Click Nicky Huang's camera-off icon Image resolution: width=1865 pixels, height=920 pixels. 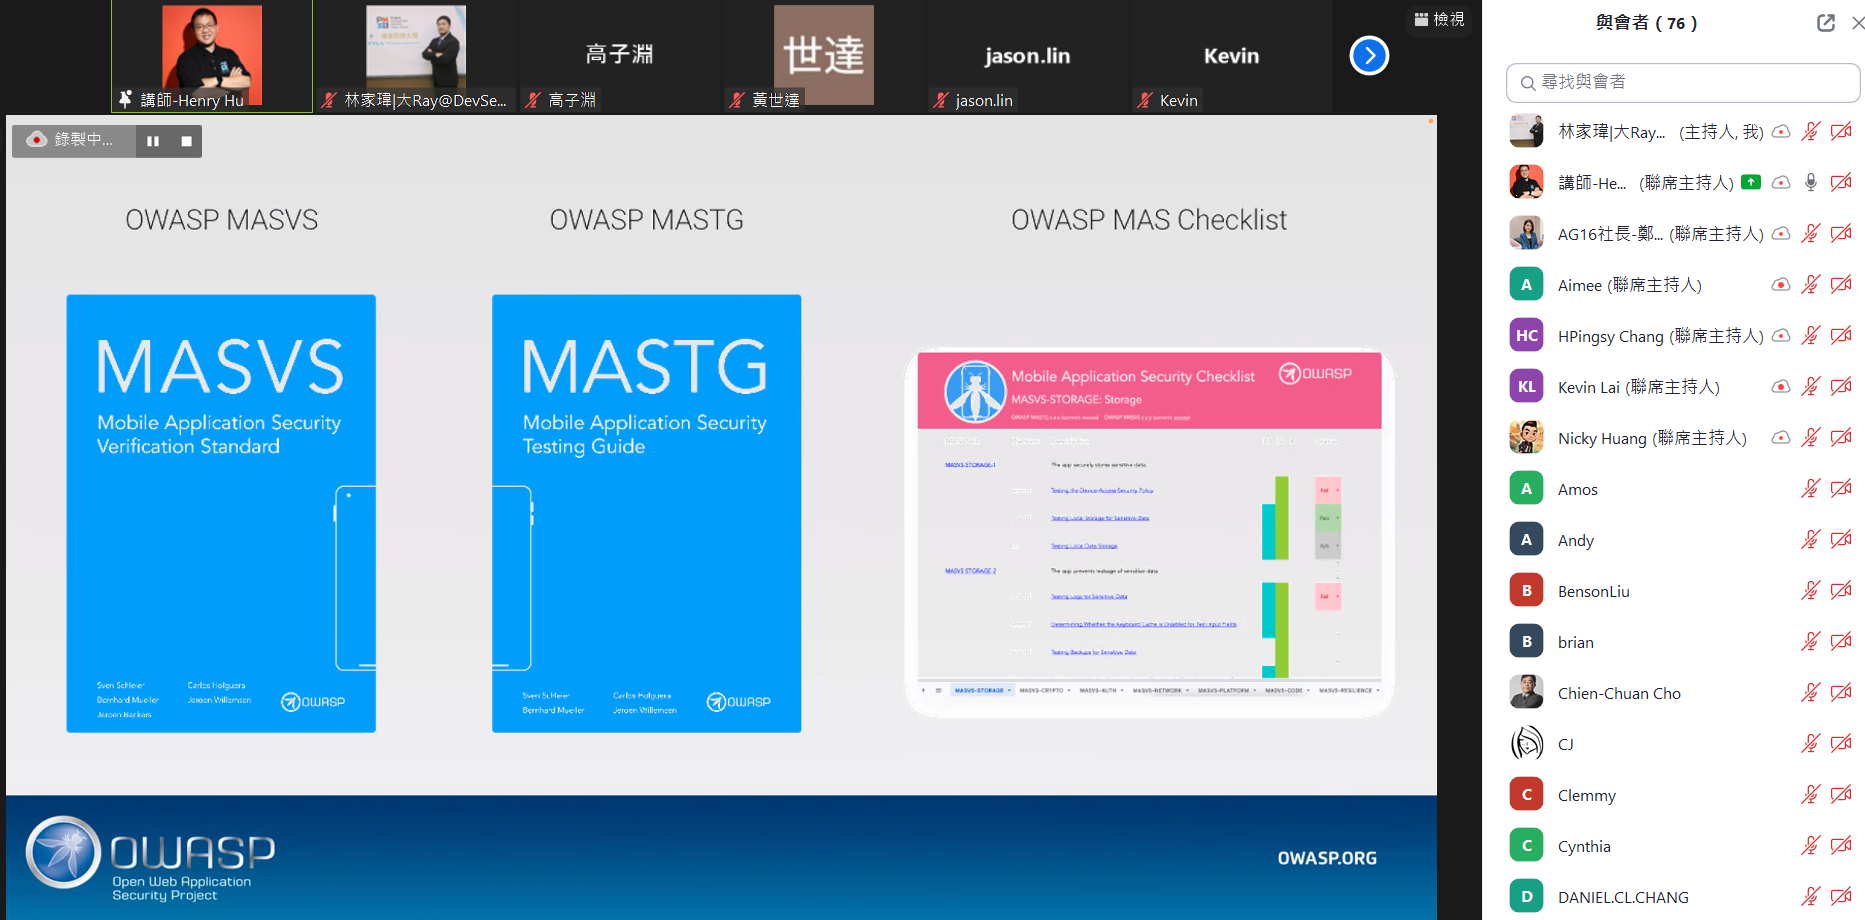point(1841,438)
